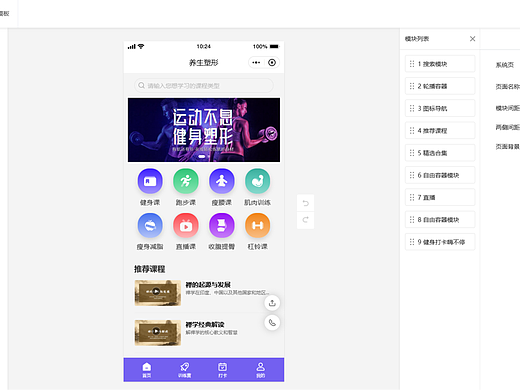Click the 运动不息 健身塑形 banner image
This screenshot has height=390, width=520.
[204, 130]
